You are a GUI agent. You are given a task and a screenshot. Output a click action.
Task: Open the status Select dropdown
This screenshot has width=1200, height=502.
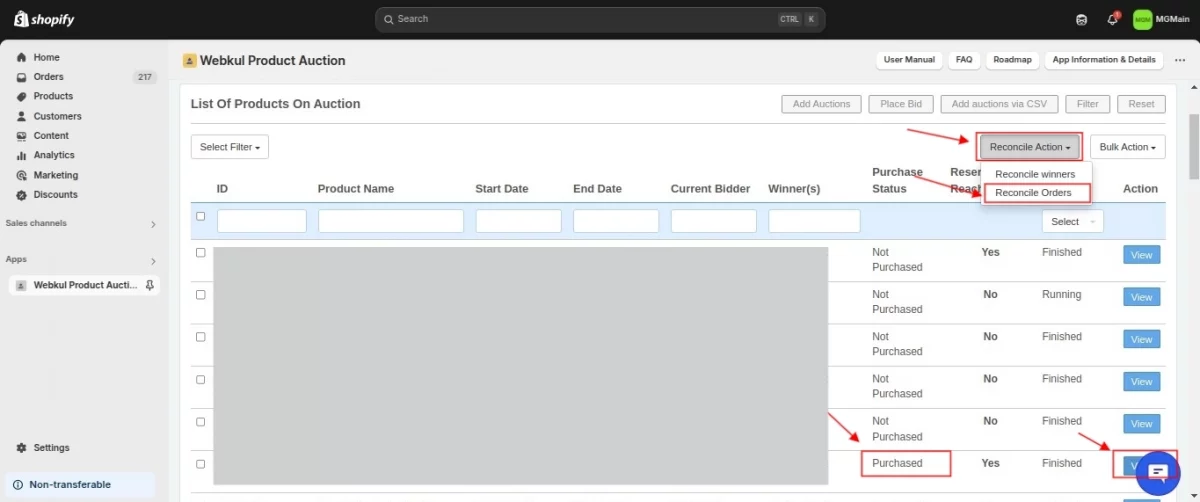(1072, 221)
